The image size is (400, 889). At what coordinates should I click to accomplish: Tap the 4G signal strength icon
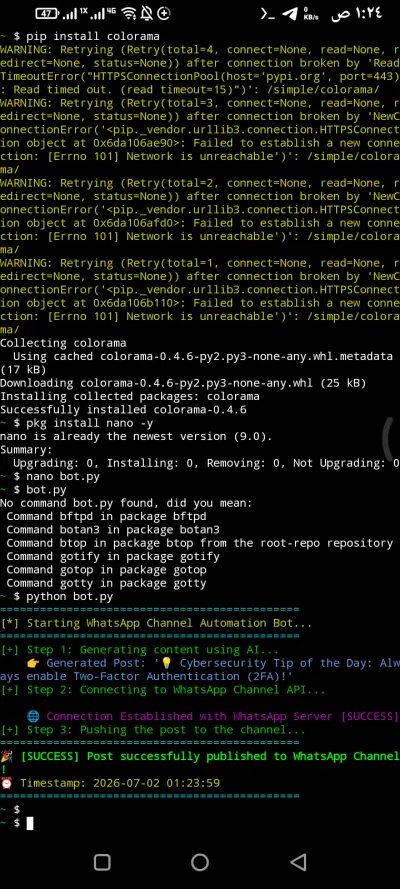pos(104,13)
